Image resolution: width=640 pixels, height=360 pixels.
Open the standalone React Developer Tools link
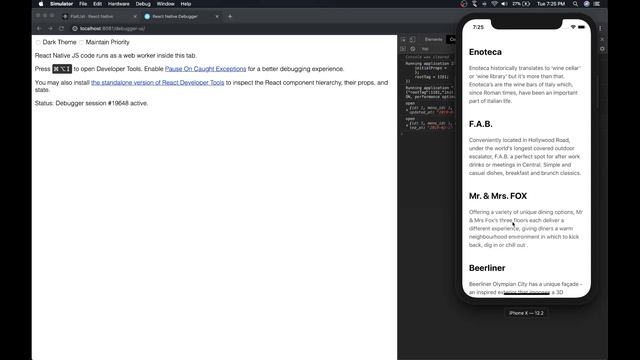158,82
